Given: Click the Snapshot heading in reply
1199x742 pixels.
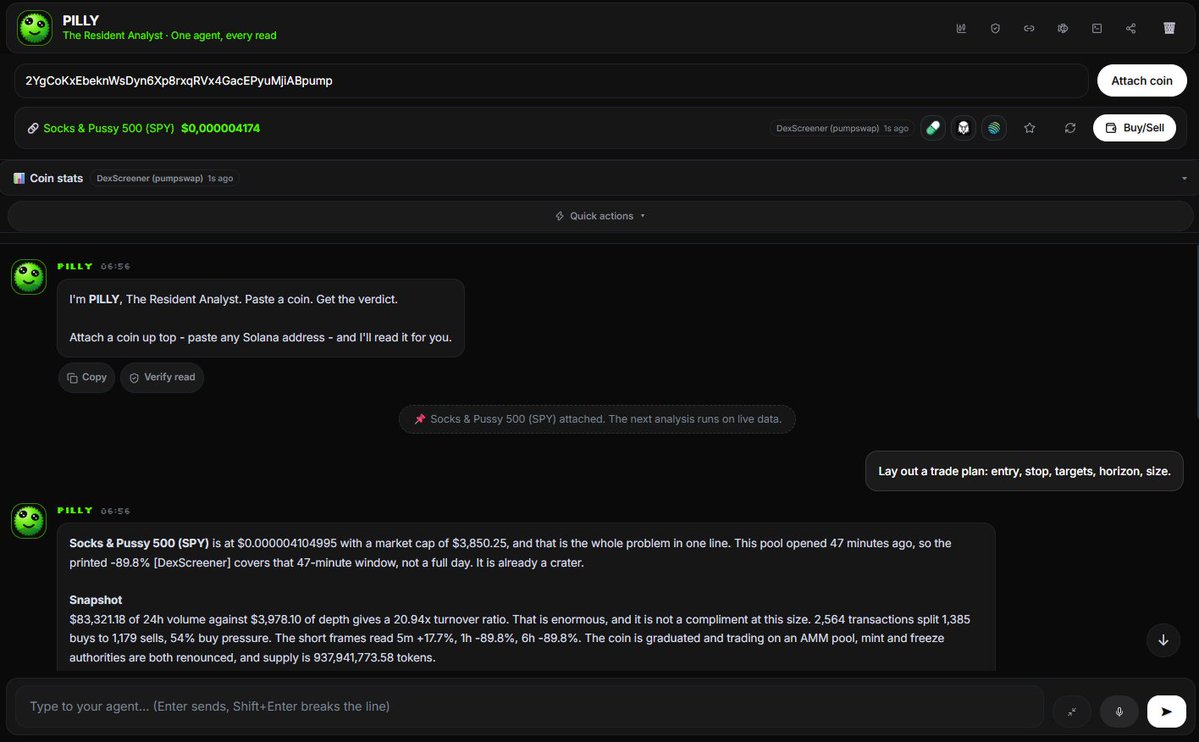Looking at the screenshot, I should coord(96,600).
